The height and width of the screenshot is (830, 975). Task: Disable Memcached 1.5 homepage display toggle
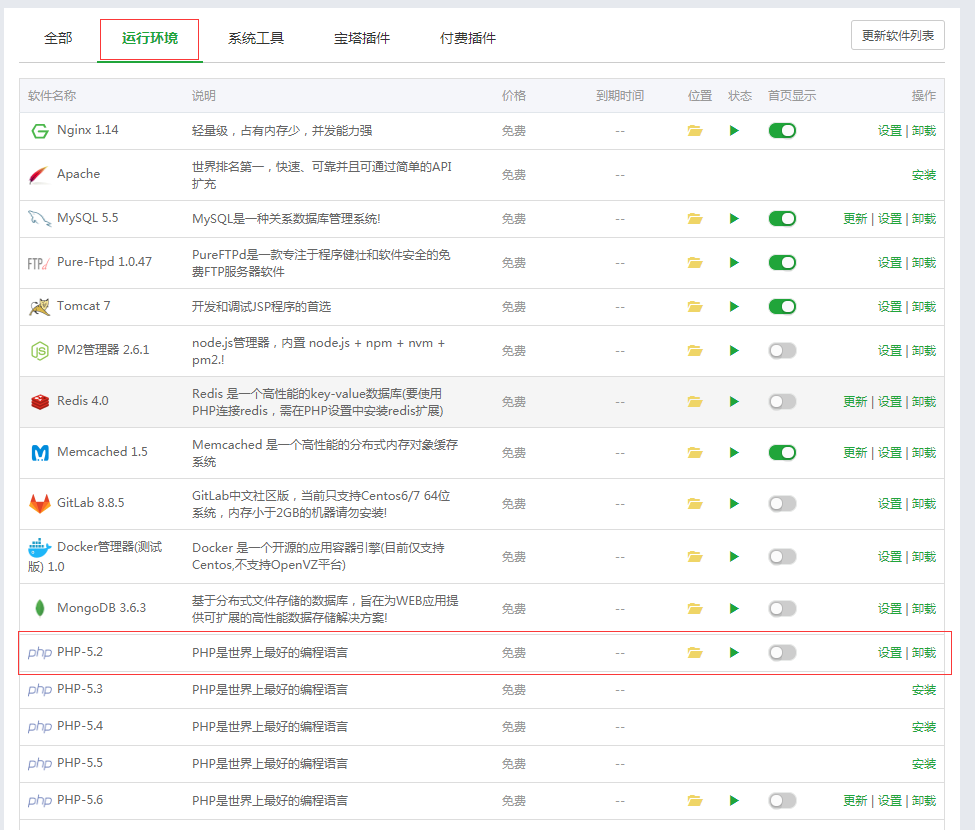pyautogui.click(x=782, y=453)
